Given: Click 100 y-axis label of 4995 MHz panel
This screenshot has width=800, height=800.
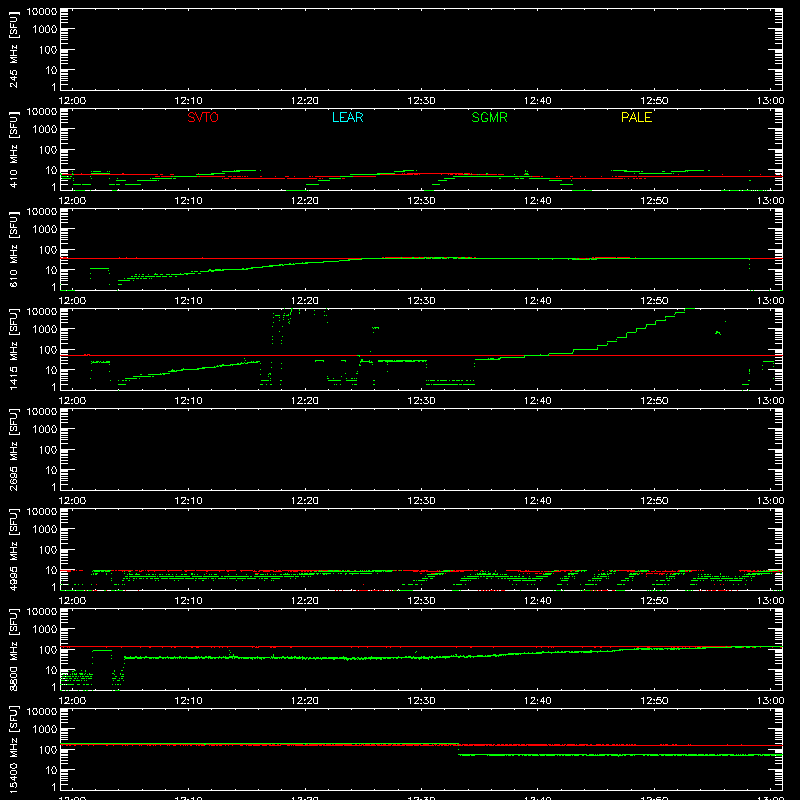Looking at the screenshot, I should (48, 550).
